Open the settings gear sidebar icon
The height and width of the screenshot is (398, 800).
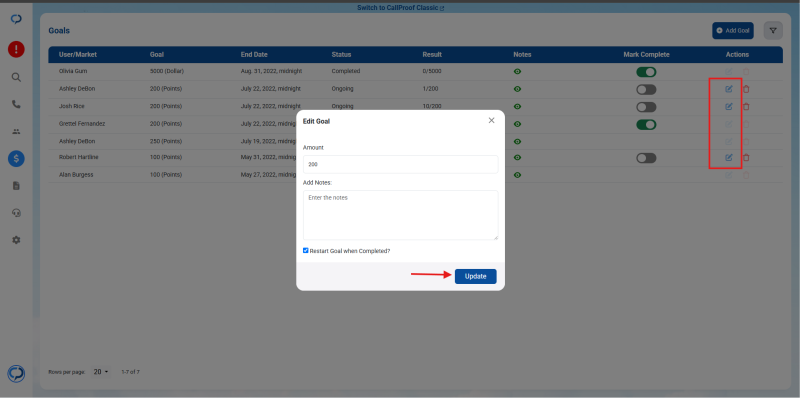(x=16, y=240)
